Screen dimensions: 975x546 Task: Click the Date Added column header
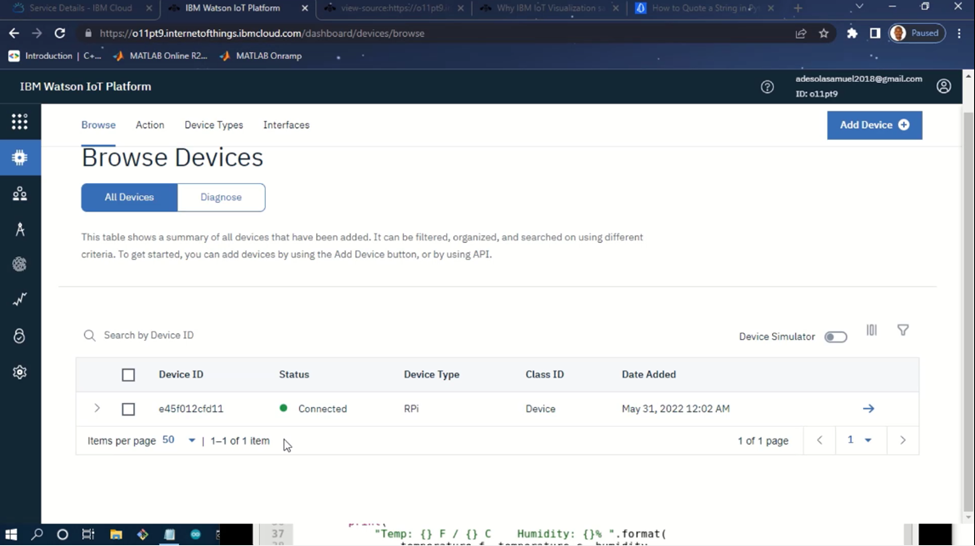pyautogui.click(x=649, y=374)
